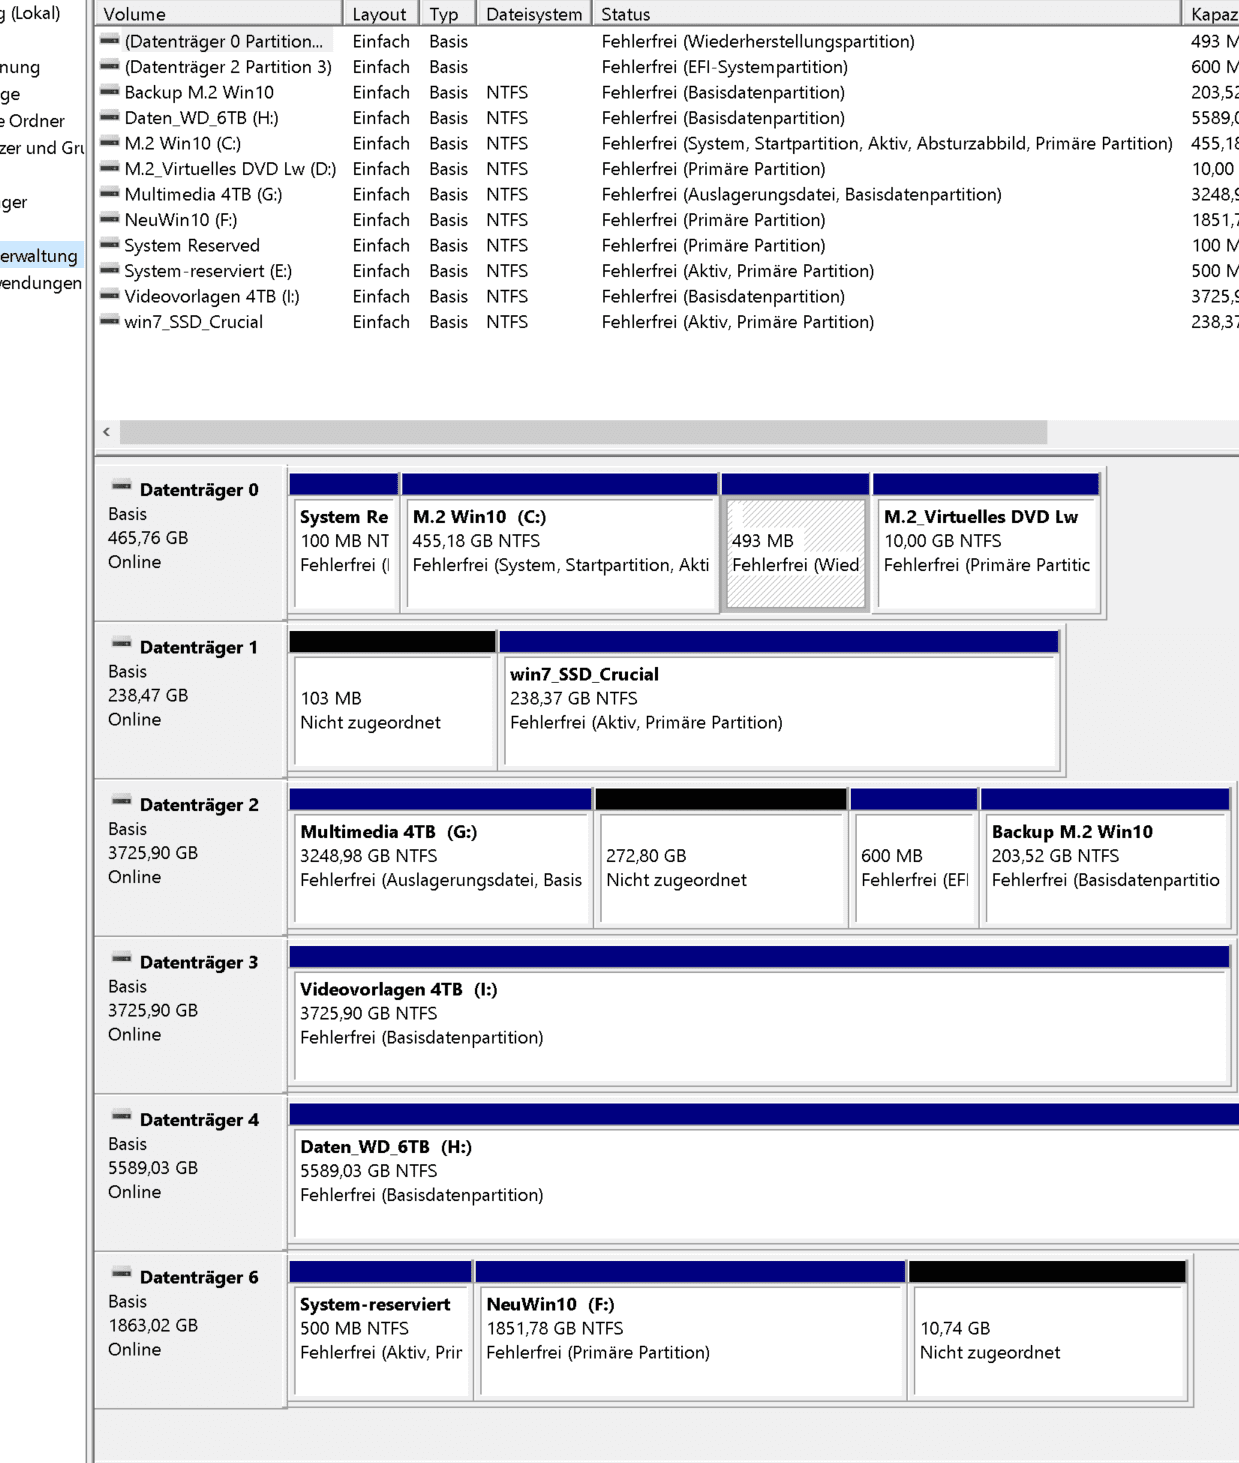This screenshot has height=1463, width=1239.
Task: Select the Videovorlagen 4TB (I:) partition block
Action: (760, 1015)
